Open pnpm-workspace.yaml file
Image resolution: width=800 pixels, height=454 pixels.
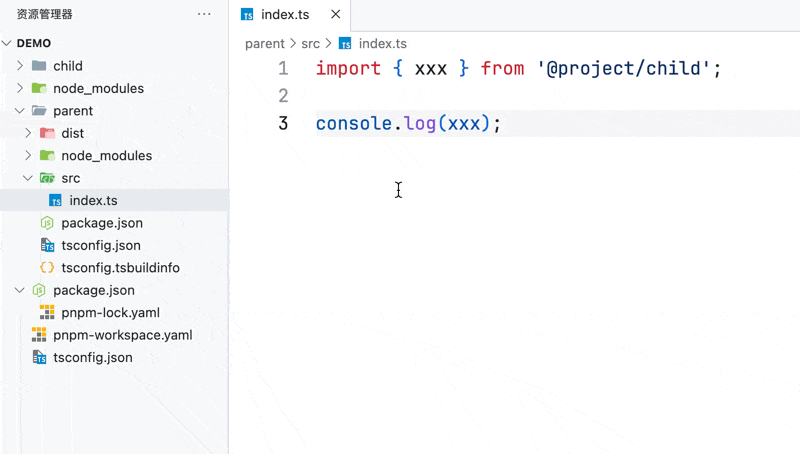tap(123, 335)
